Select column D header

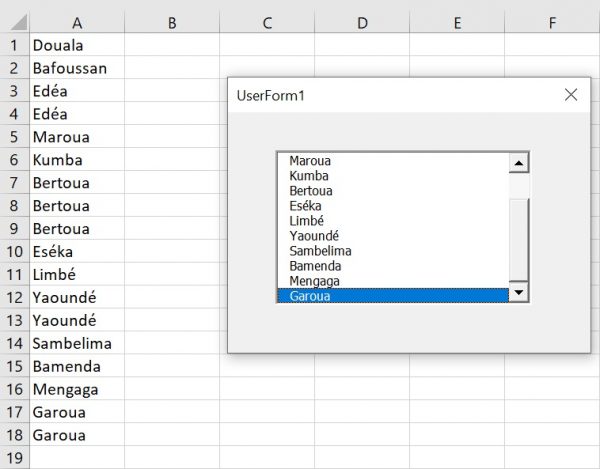pos(362,23)
